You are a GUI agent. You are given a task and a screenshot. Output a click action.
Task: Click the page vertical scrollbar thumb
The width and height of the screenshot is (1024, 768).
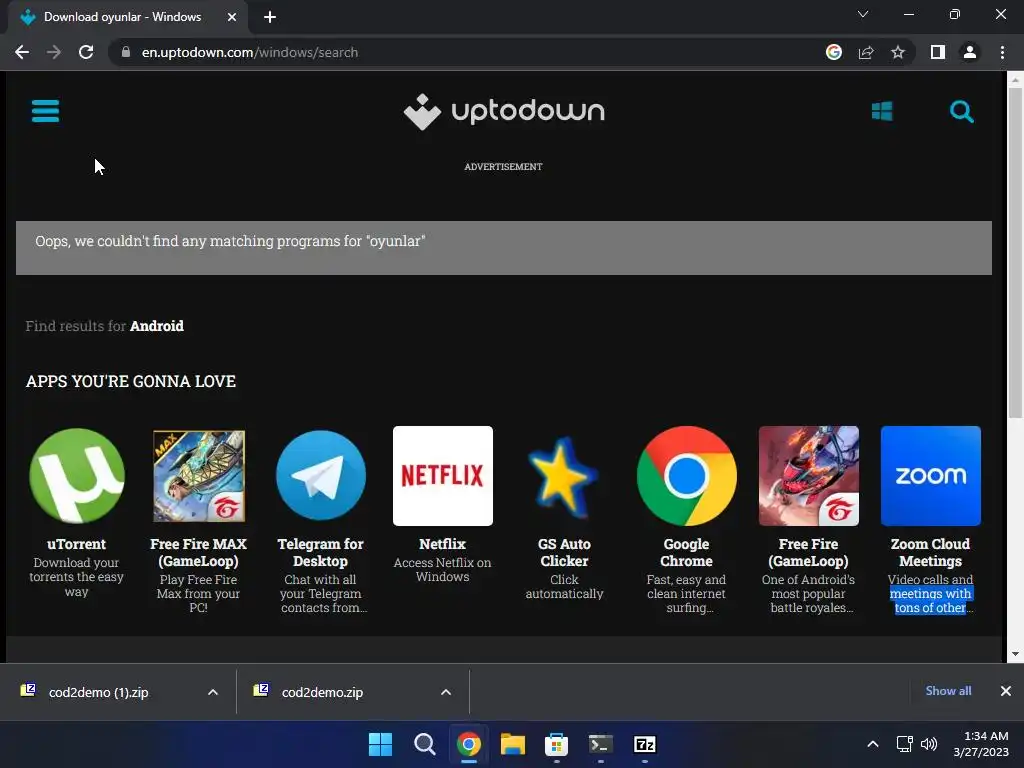[1015, 252]
